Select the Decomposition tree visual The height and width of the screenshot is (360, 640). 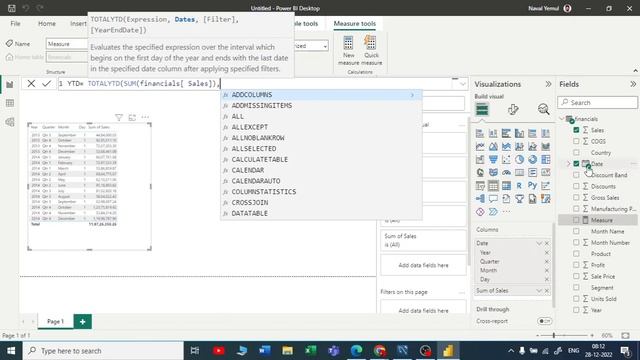pyautogui.click(x=480, y=199)
